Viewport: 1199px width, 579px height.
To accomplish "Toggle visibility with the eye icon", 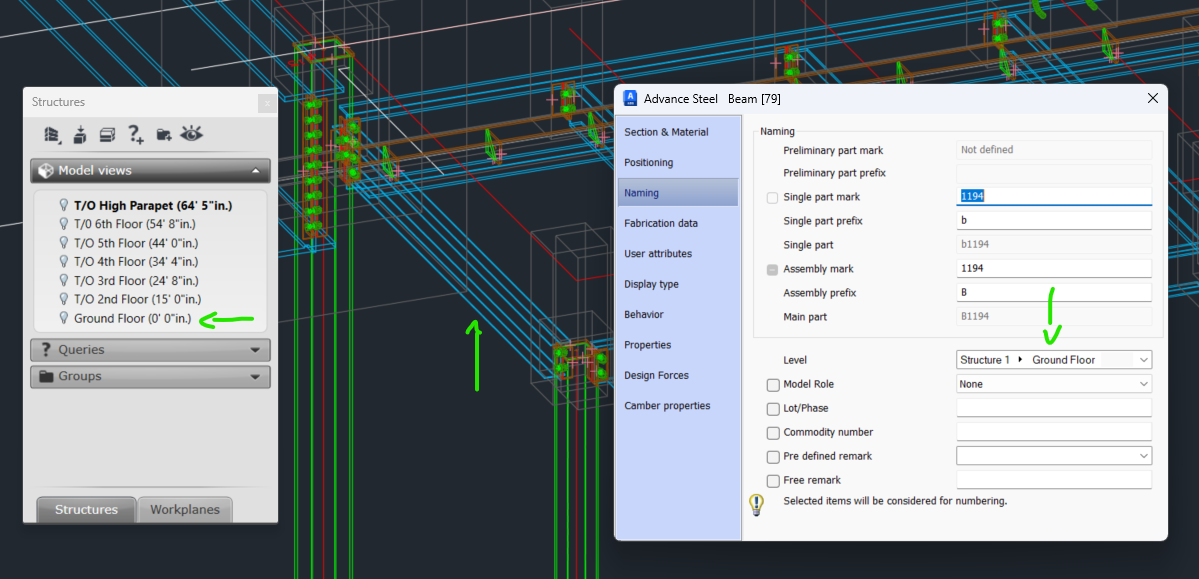I will pyautogui.click(x=191, y=134).
